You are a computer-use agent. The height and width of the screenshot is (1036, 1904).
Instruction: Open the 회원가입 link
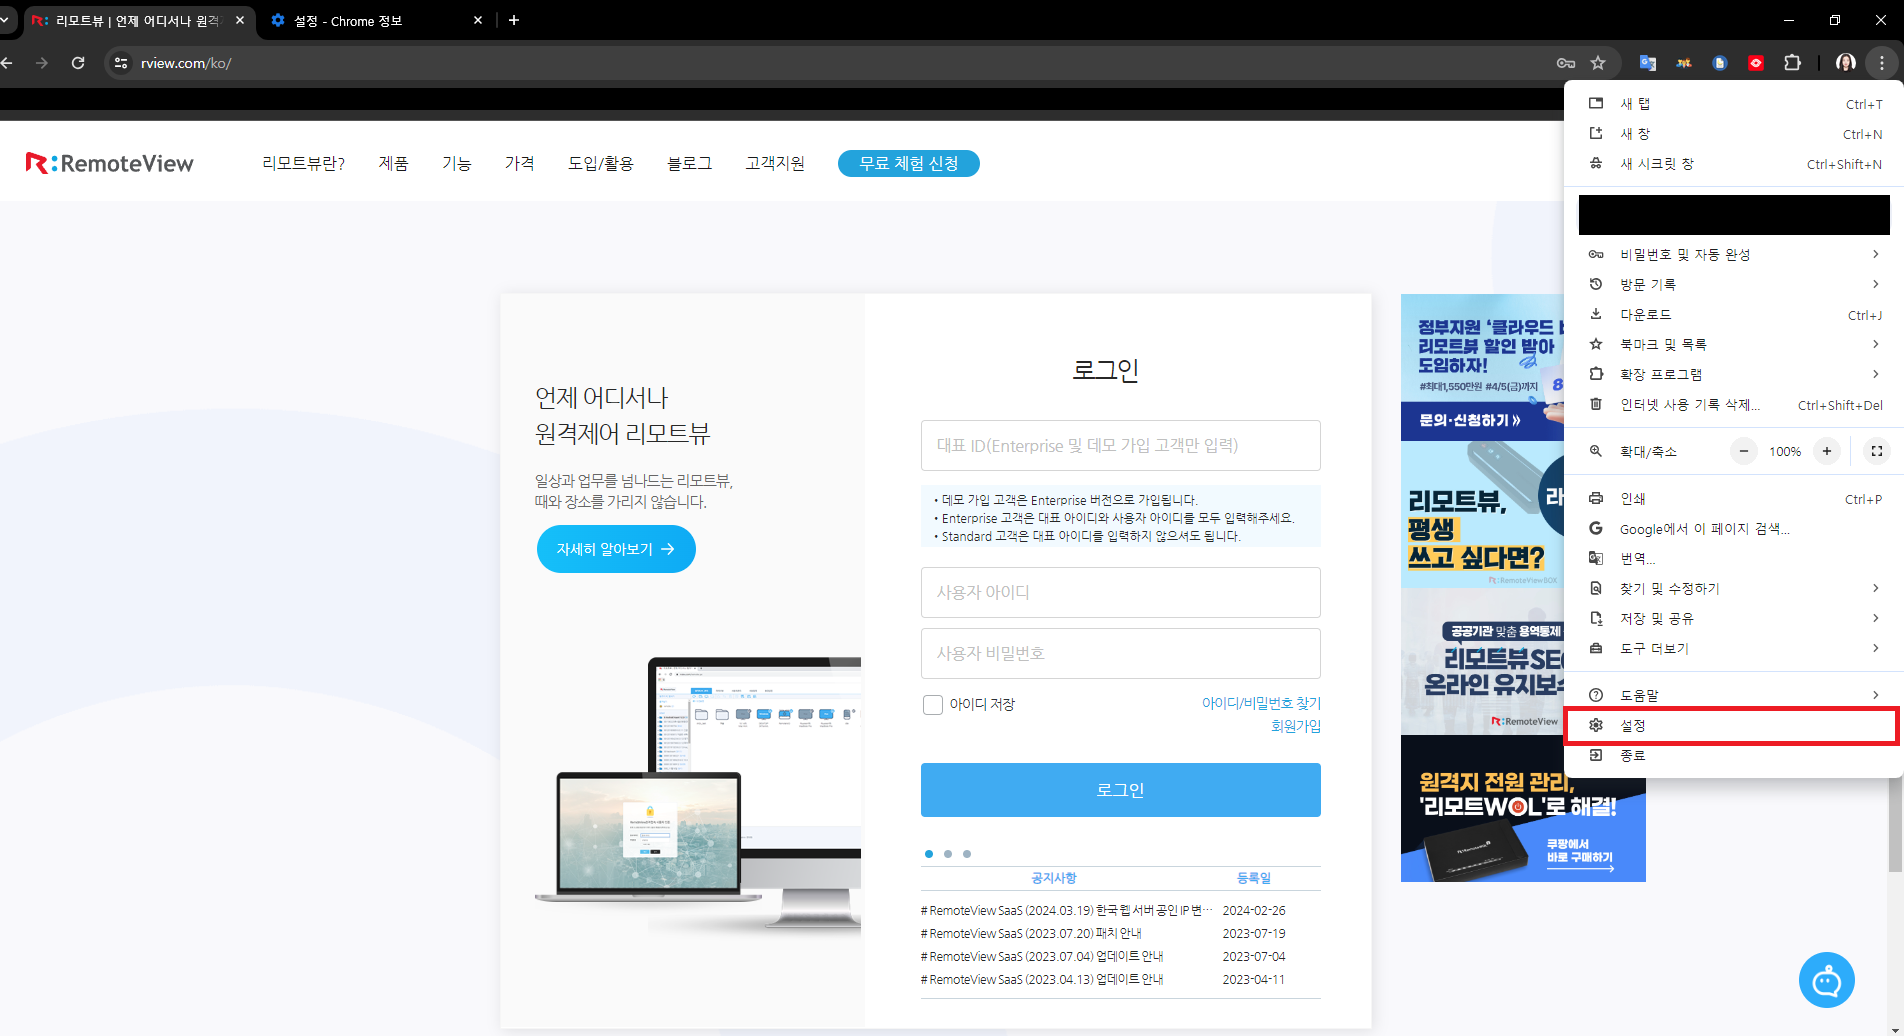click(1295, 726)
